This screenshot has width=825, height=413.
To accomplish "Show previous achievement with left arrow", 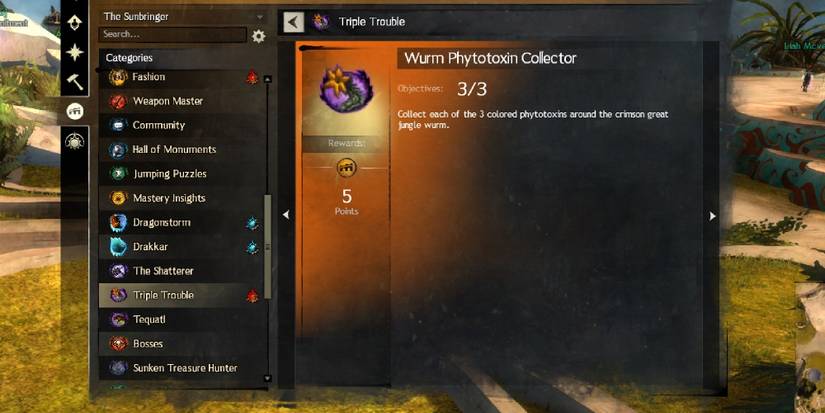I will coord(286,215).
